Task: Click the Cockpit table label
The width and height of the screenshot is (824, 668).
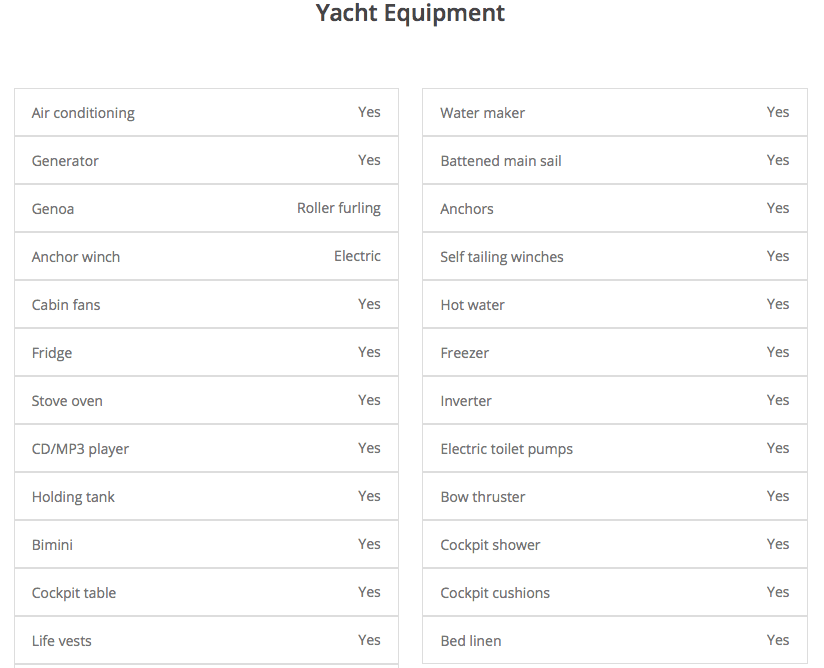Action: coord(74,593)
